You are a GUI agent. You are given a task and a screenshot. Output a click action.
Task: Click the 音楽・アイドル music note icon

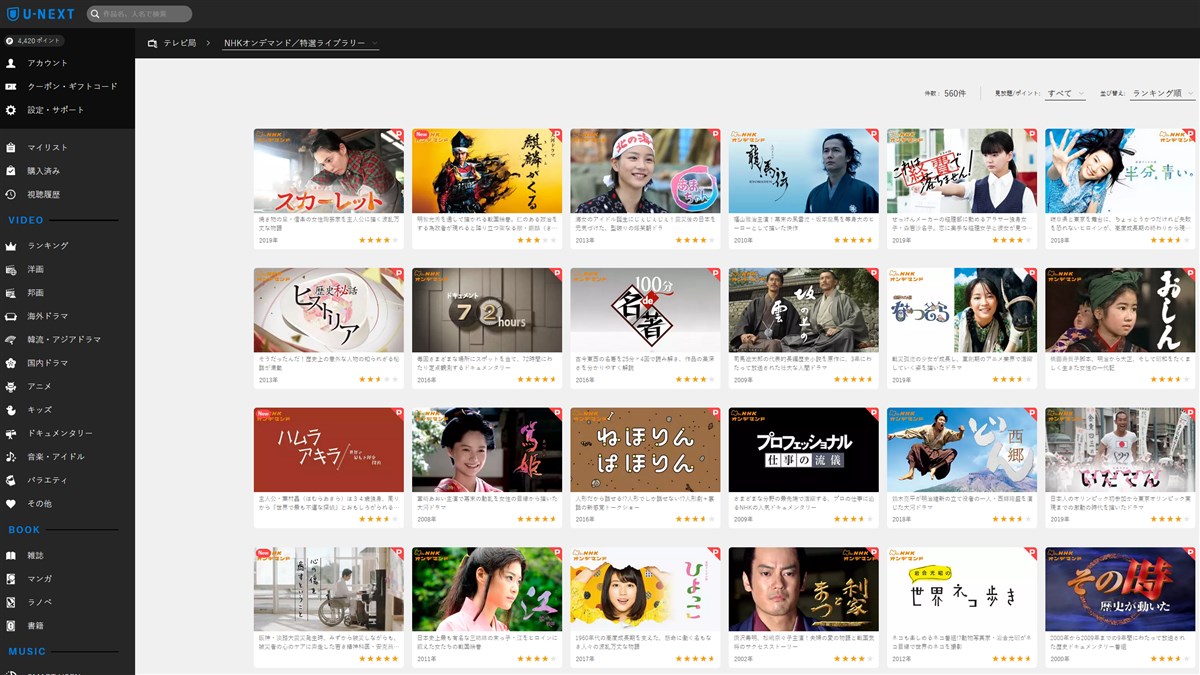tap(11, 456)
